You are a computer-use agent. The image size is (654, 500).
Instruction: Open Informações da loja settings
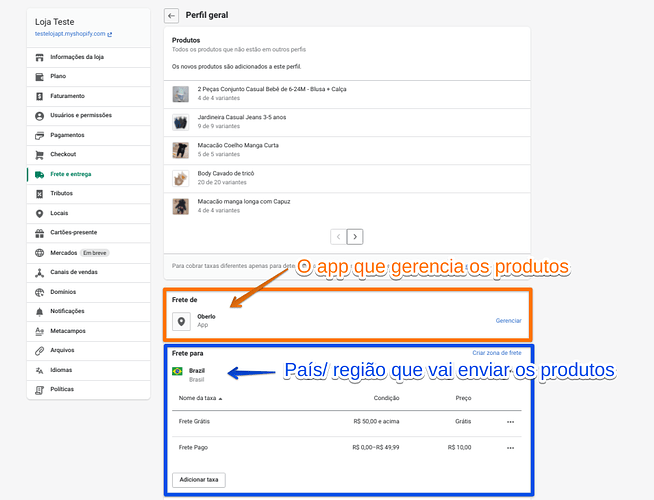coord(88,57)
